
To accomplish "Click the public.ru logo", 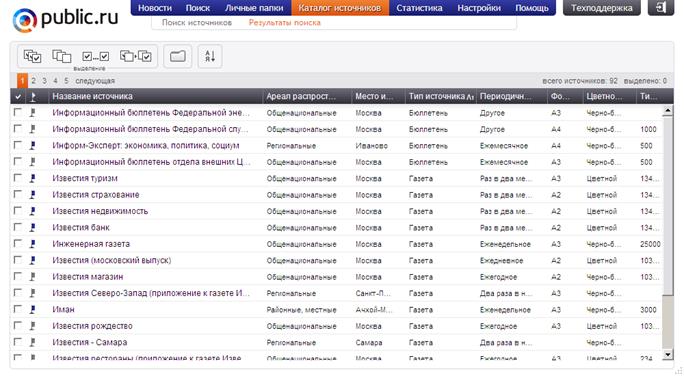I will tap(65, 19).
